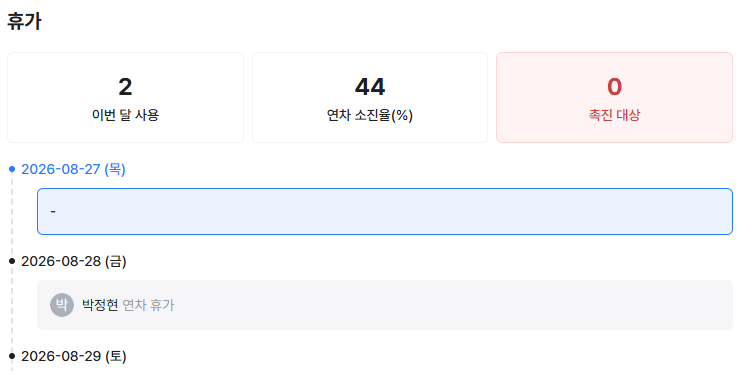Open the 연차 소진율(%) summary card
This screenshot has height=377, width=746.
click(x=370, y=98)
